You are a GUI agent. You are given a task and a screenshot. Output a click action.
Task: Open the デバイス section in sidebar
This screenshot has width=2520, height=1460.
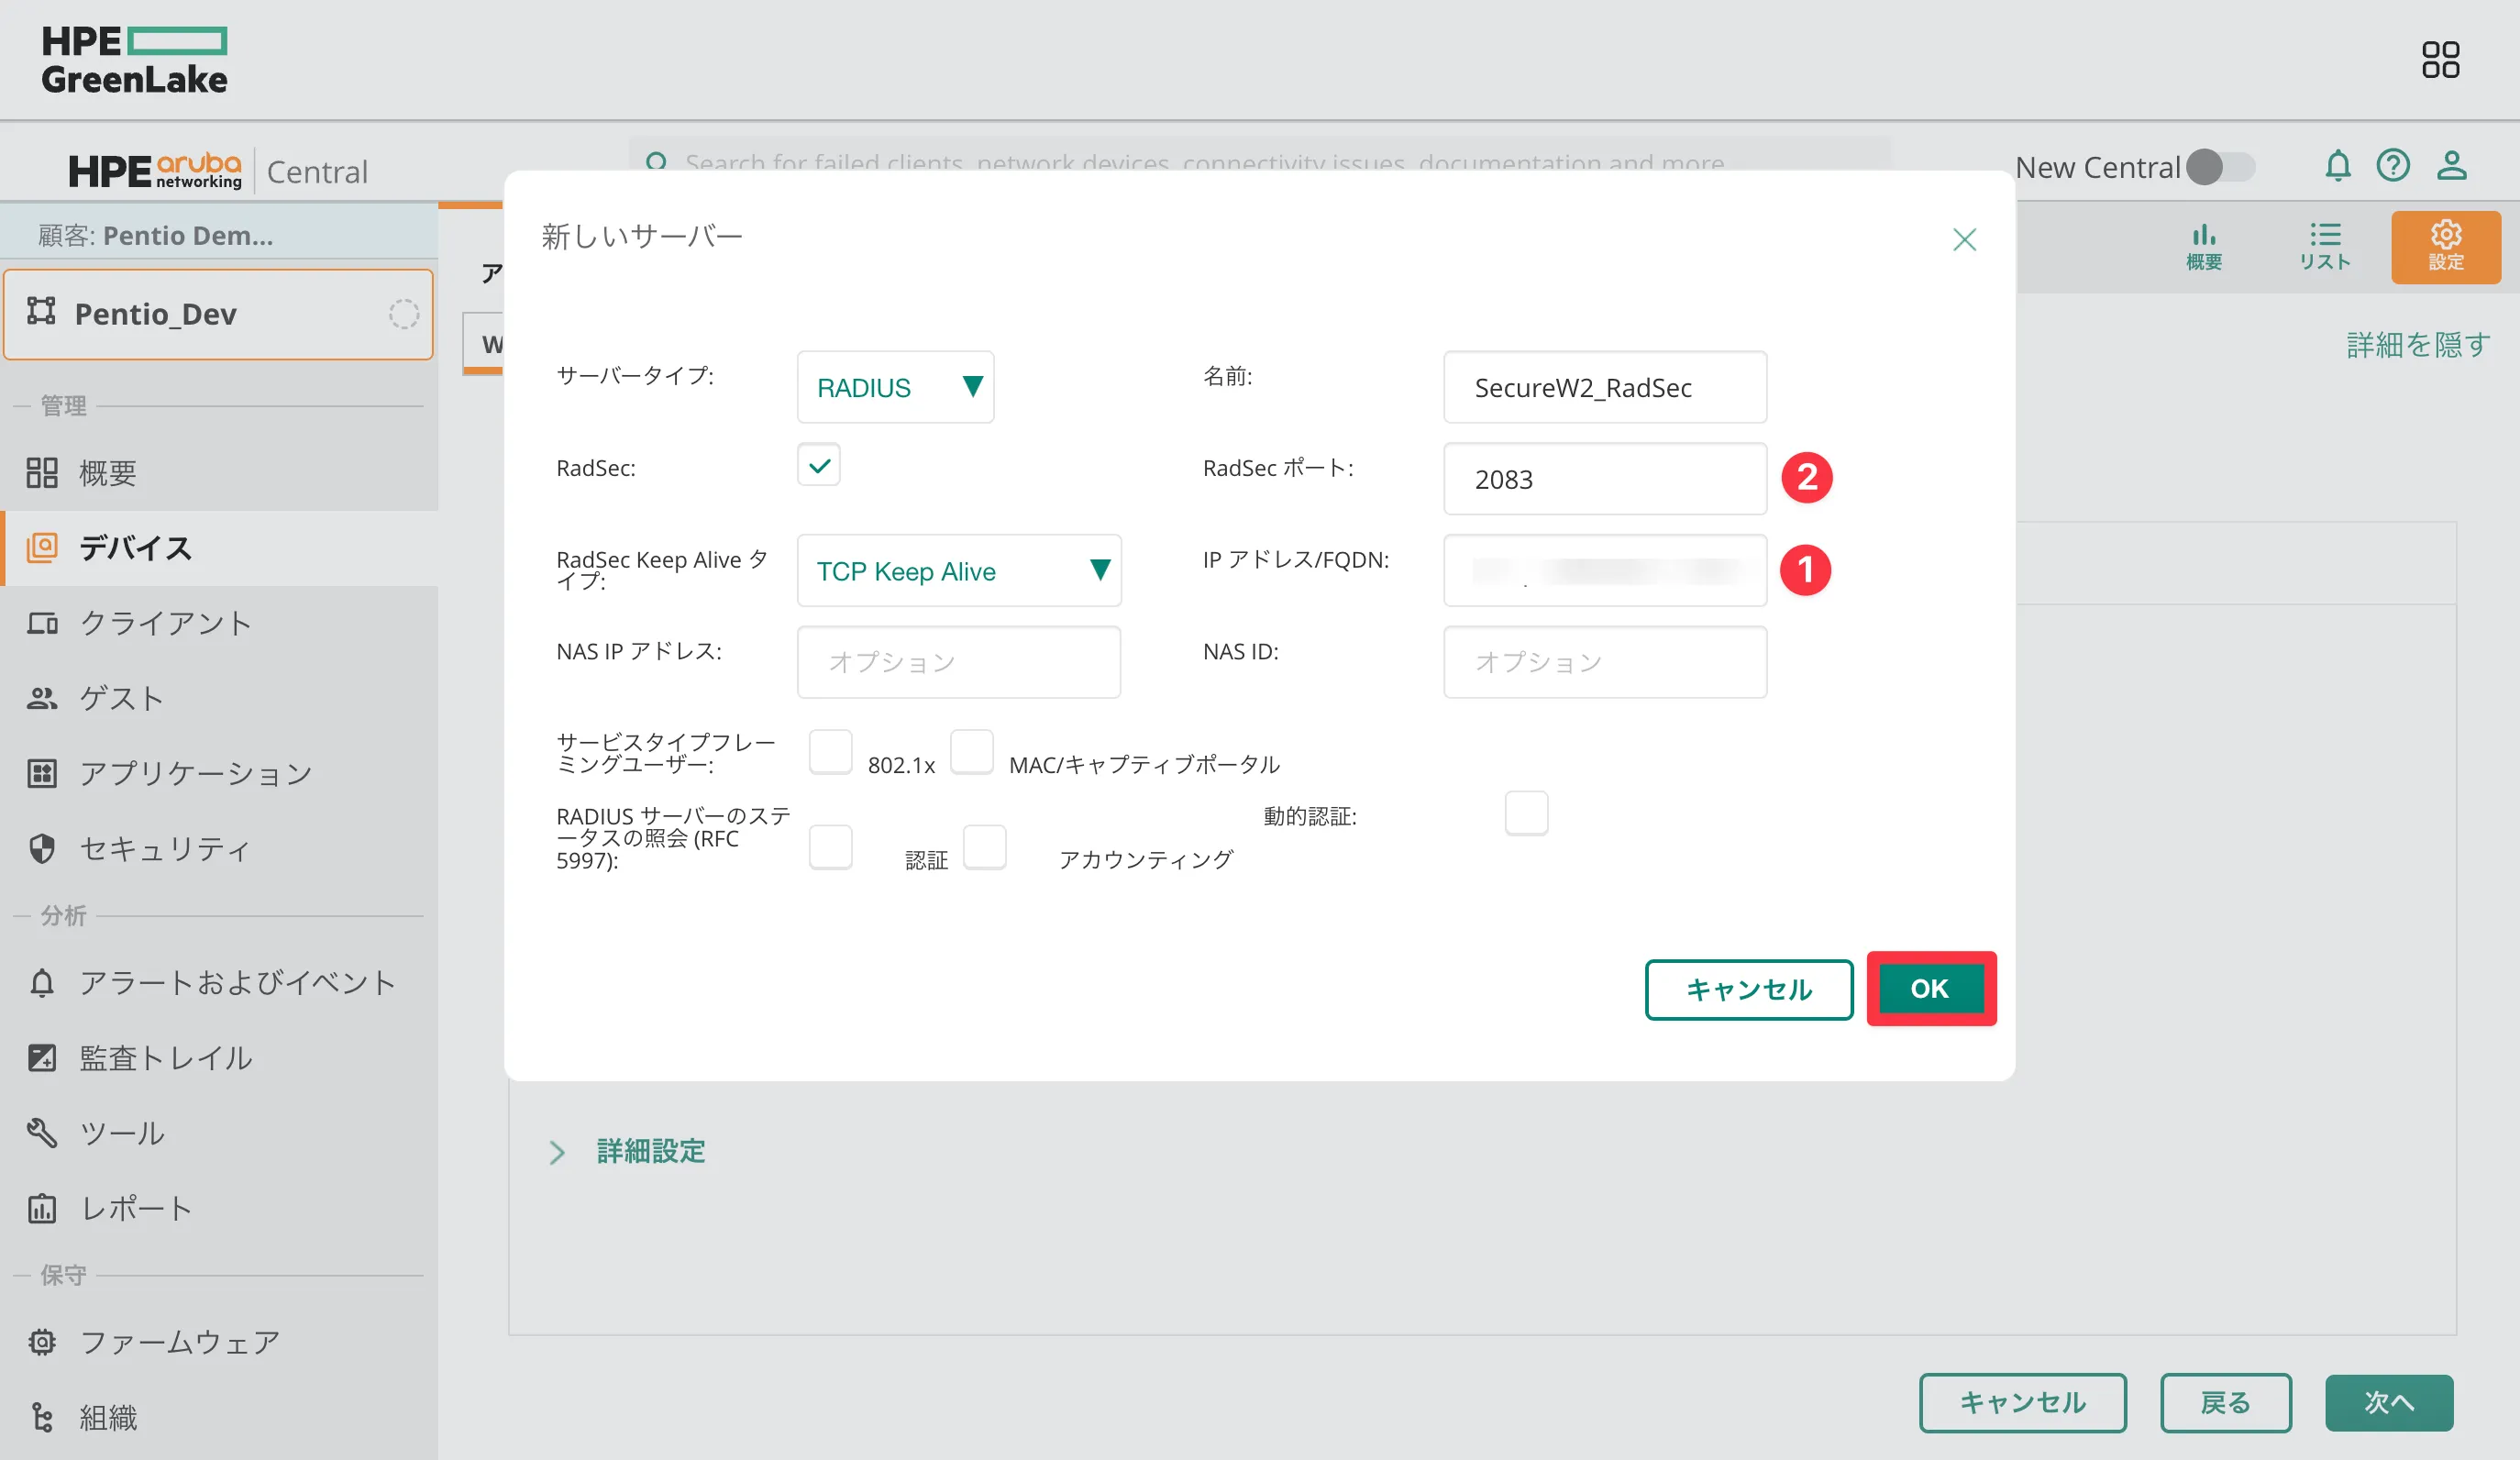tap(135, 548)
